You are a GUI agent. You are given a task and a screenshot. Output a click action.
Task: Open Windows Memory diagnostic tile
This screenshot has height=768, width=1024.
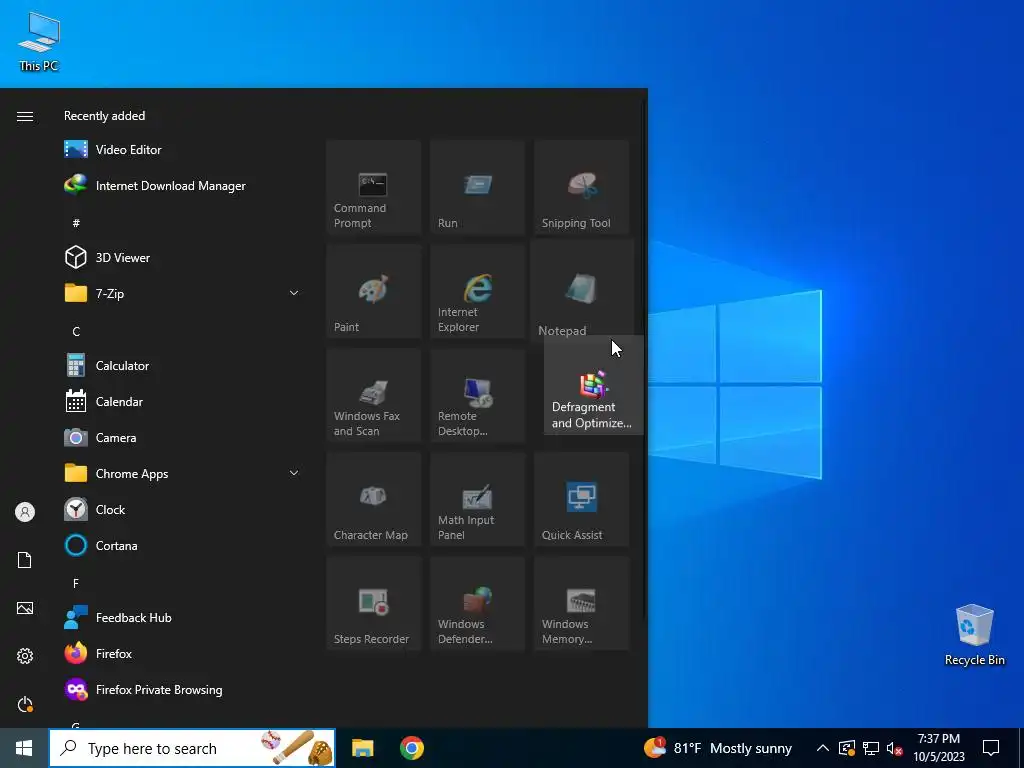pos(581,603)
